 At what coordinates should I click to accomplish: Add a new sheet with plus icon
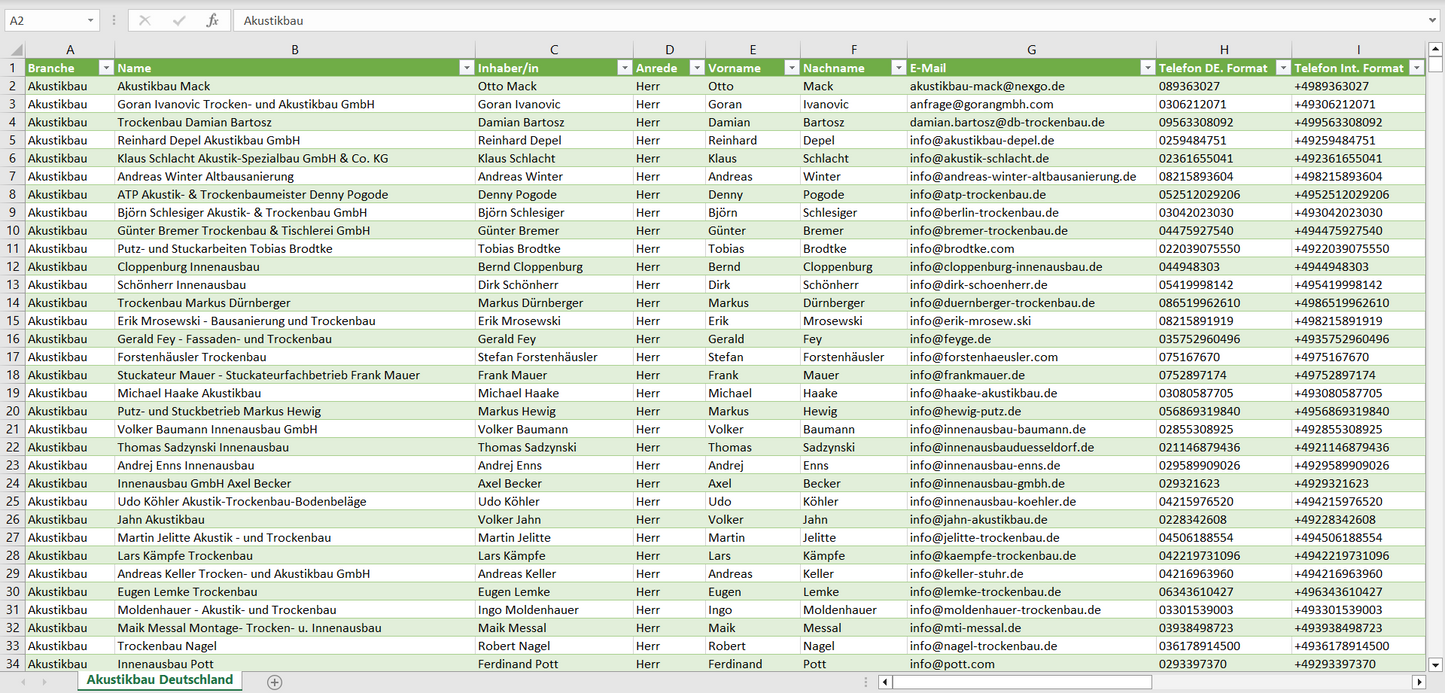[x=275, y=682]
